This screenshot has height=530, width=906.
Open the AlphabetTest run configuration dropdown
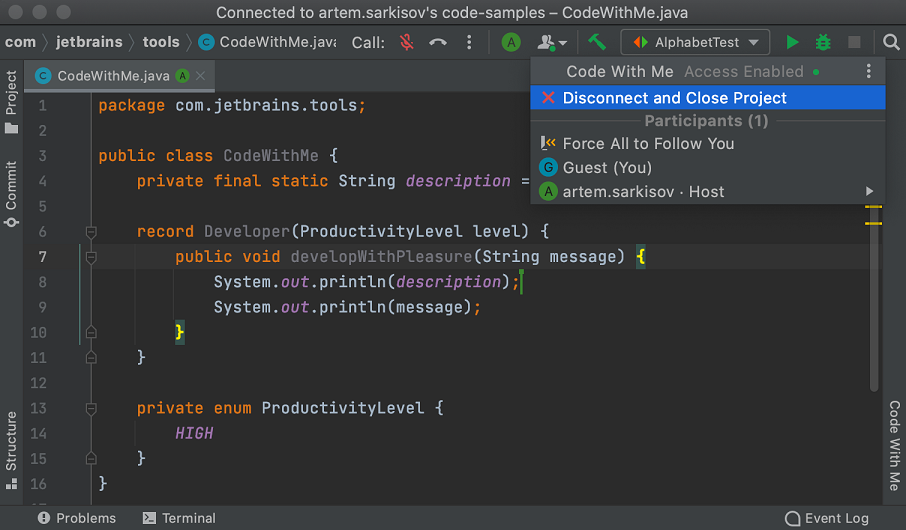point(695,42)
